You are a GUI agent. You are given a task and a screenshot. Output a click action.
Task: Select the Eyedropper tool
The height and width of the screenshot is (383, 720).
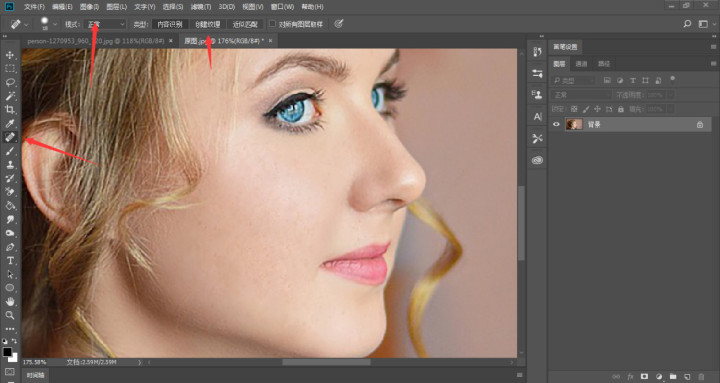pyautogui.click(x=10, y=123)
